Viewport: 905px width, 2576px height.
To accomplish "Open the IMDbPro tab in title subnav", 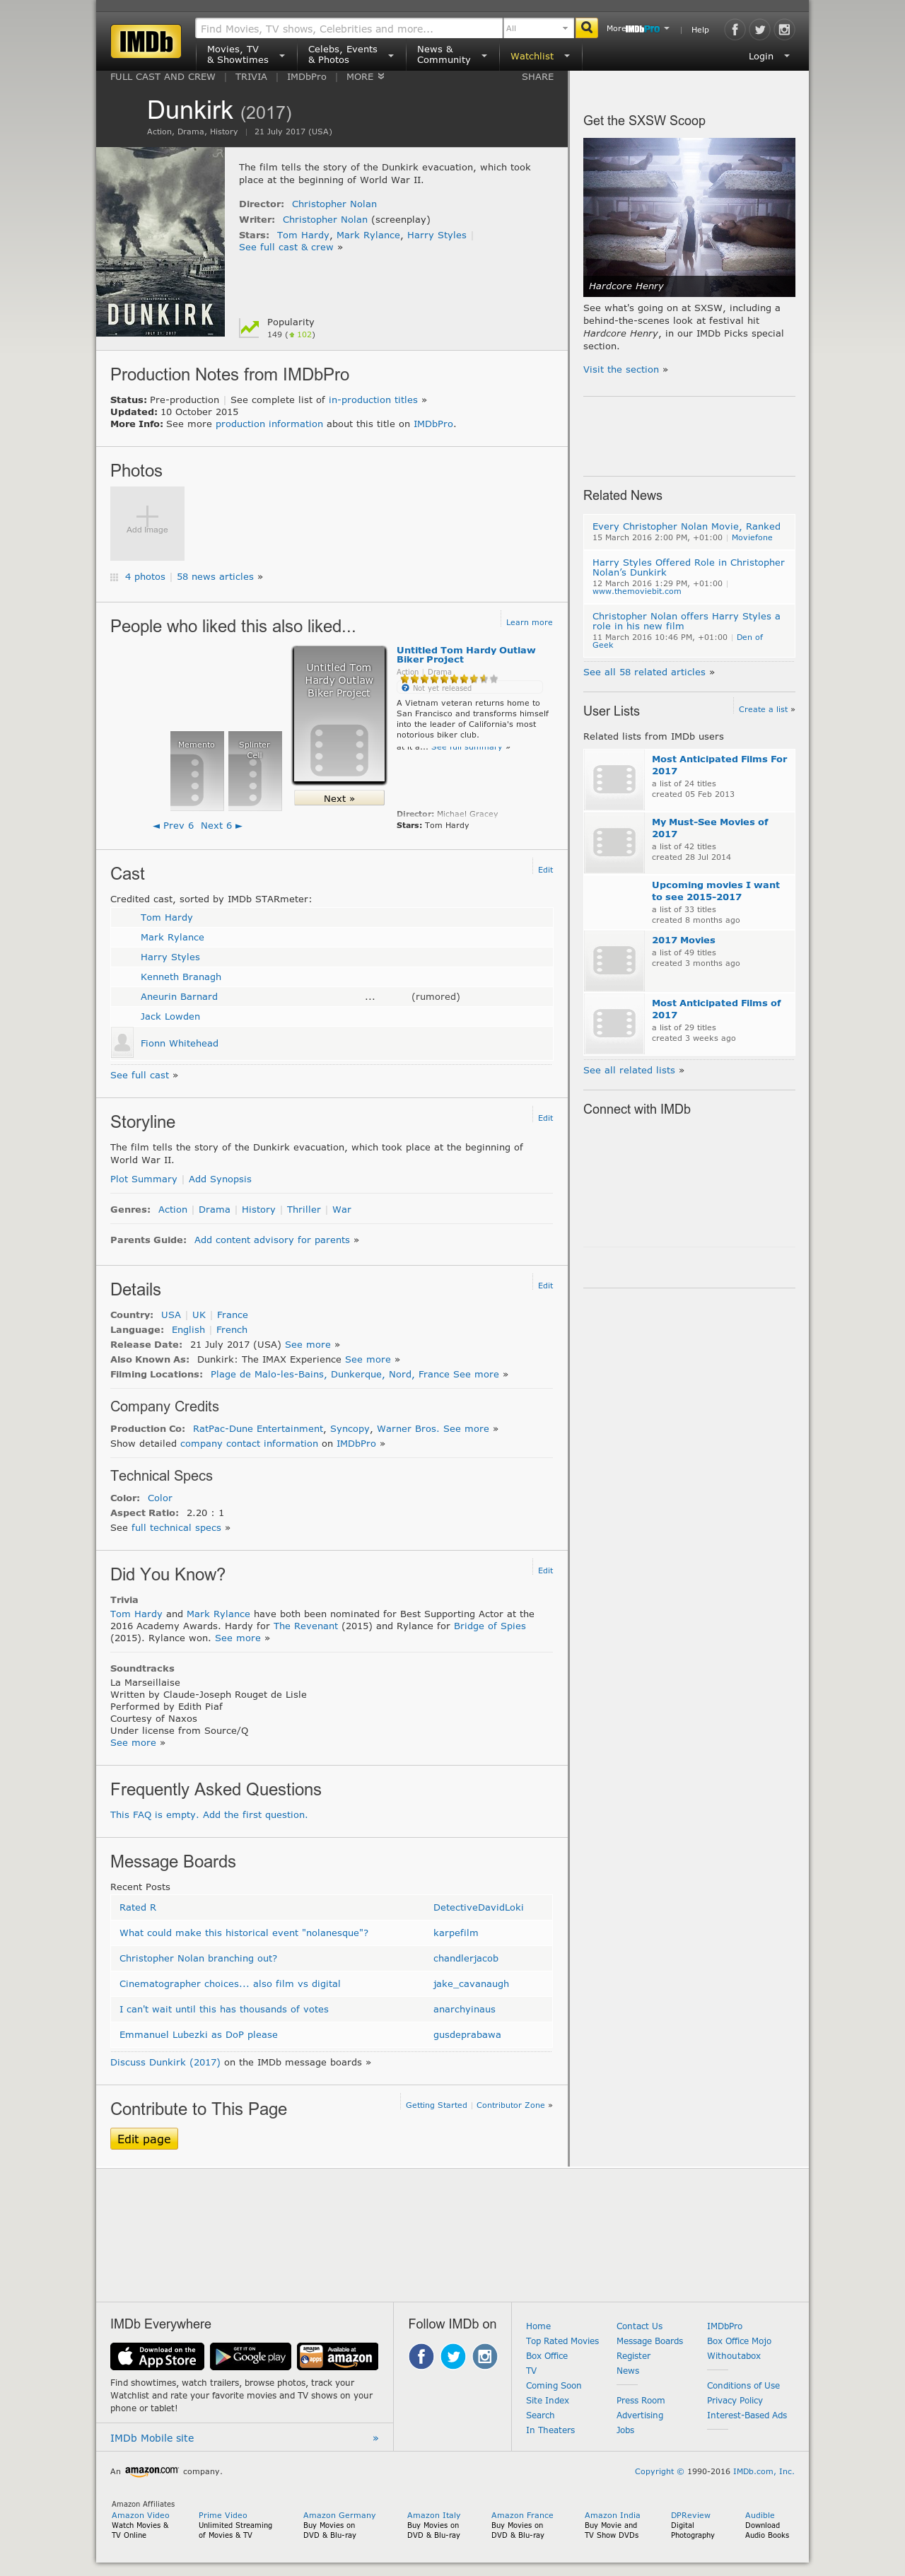I will tap(307, 77).
